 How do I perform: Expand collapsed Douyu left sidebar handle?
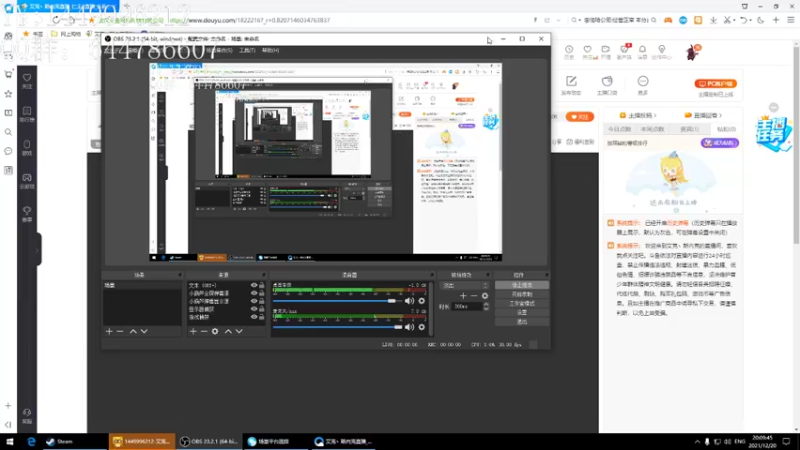click(x=38, y=250)
